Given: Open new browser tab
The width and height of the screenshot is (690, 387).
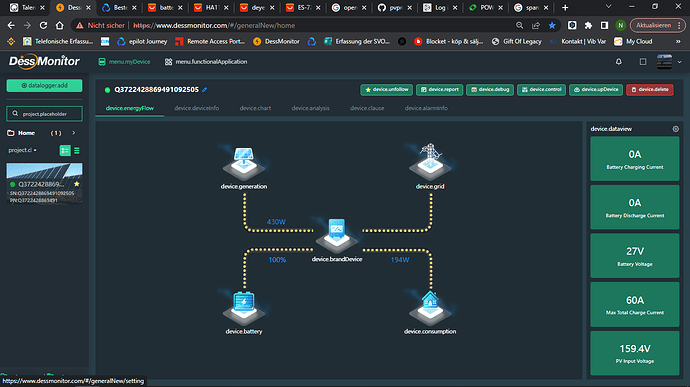Looking at the screenshot, I should pyautogui.click(x=565, y=7).
